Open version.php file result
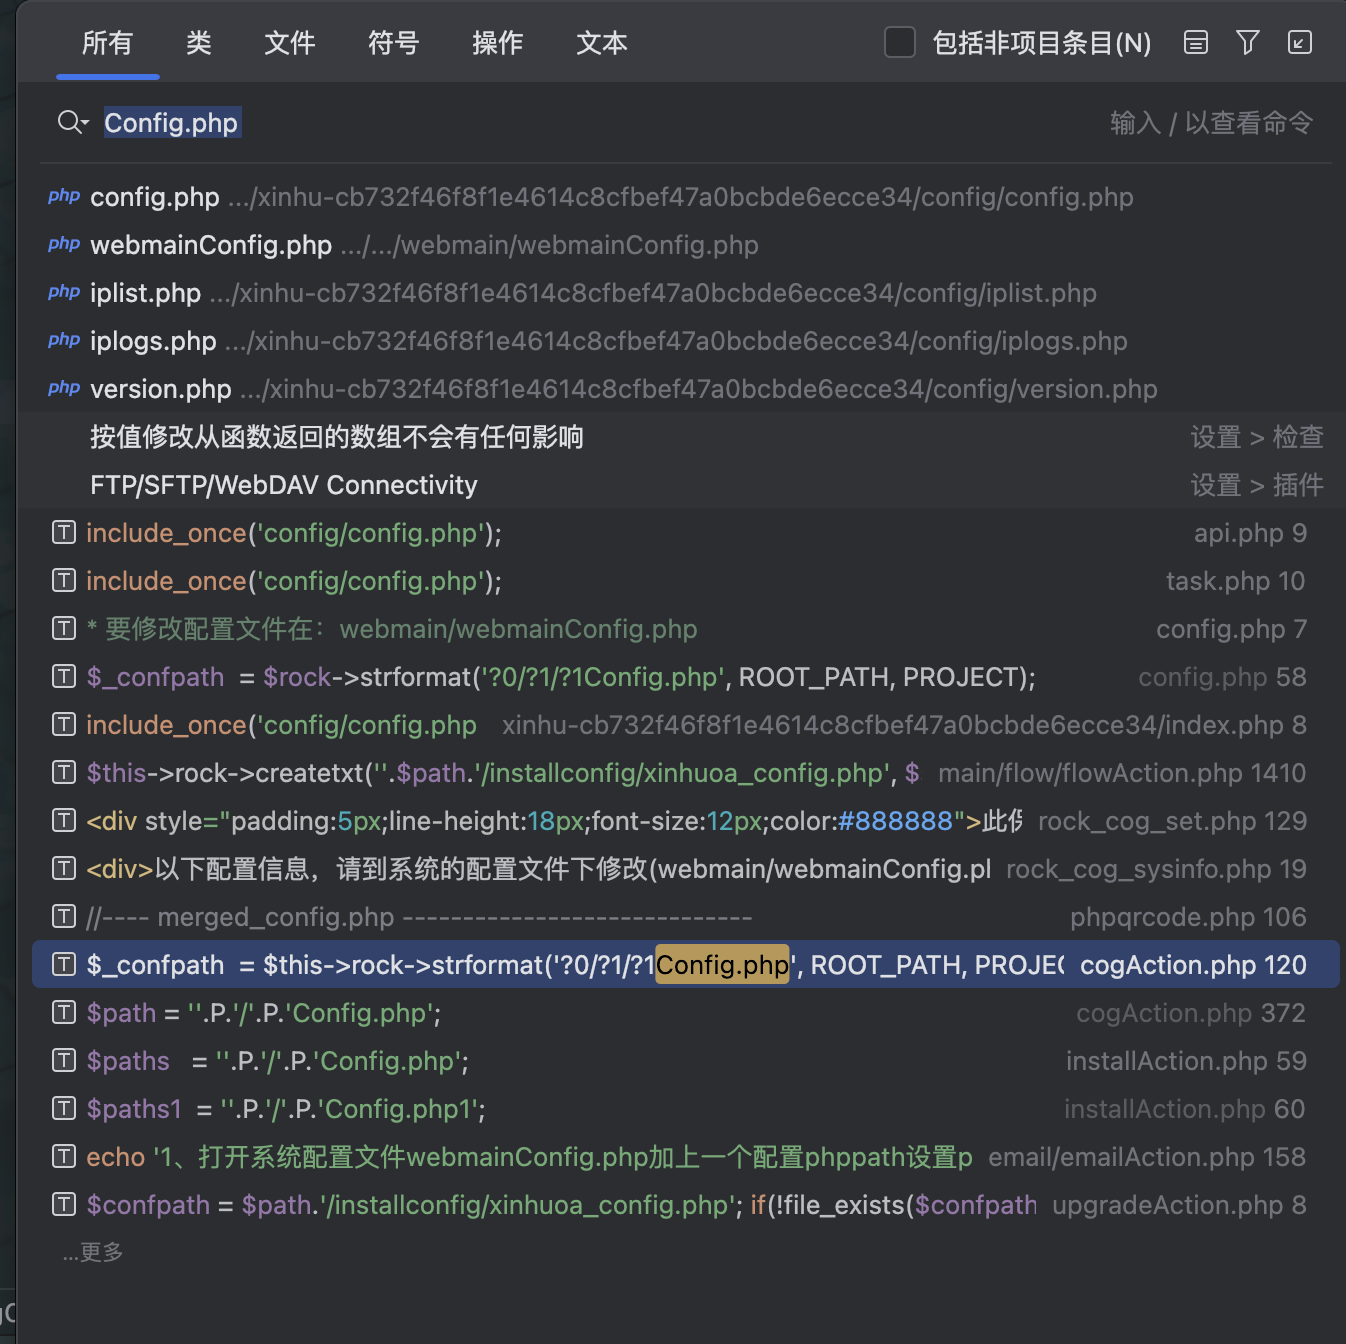Screen dimensions: 1346x1344 (686, 389)
